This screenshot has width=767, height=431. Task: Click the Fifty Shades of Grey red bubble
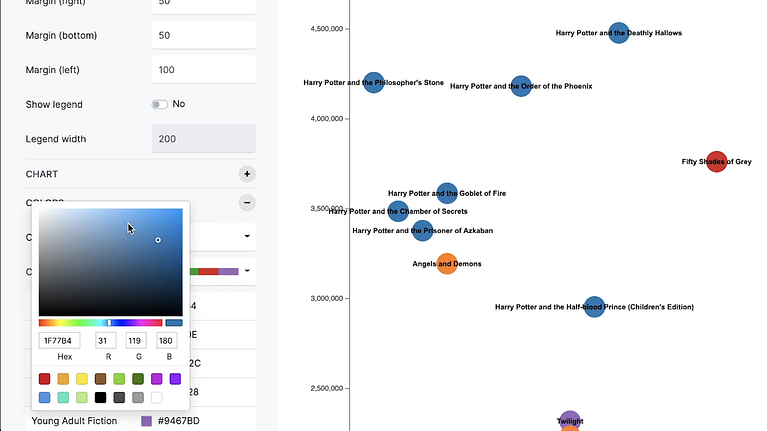click(x=716, y=161)
